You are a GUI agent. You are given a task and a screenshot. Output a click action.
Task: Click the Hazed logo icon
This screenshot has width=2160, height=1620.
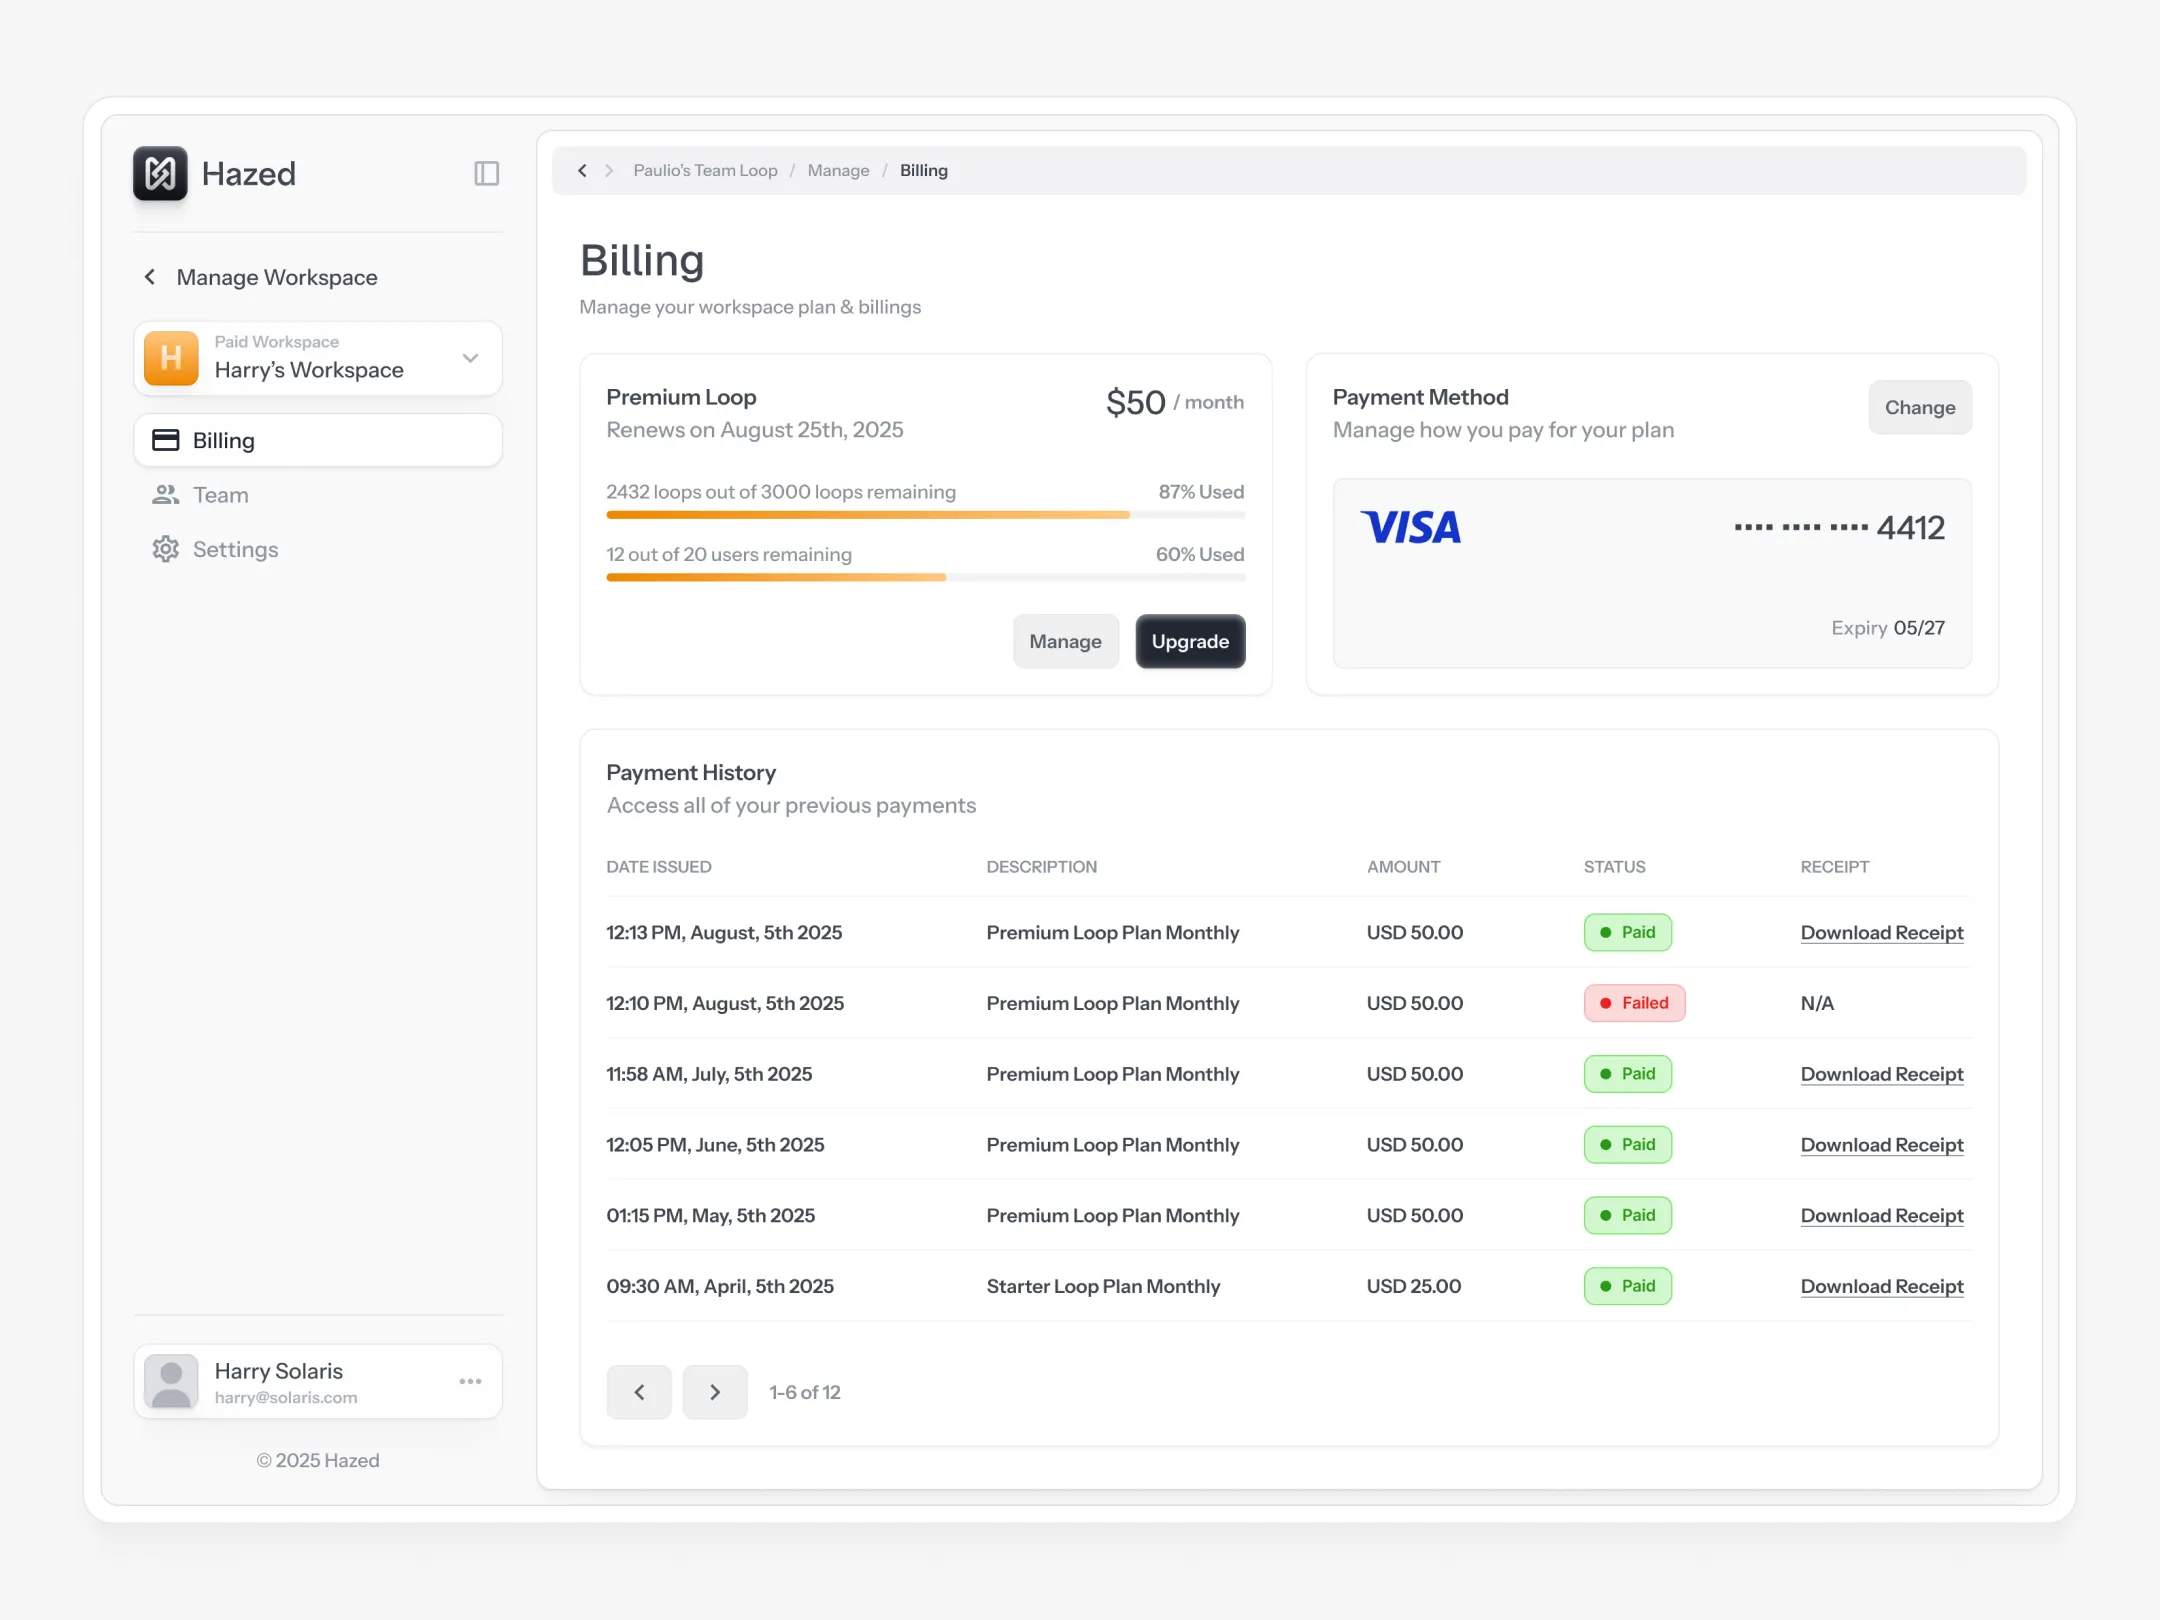click(160, 174)
